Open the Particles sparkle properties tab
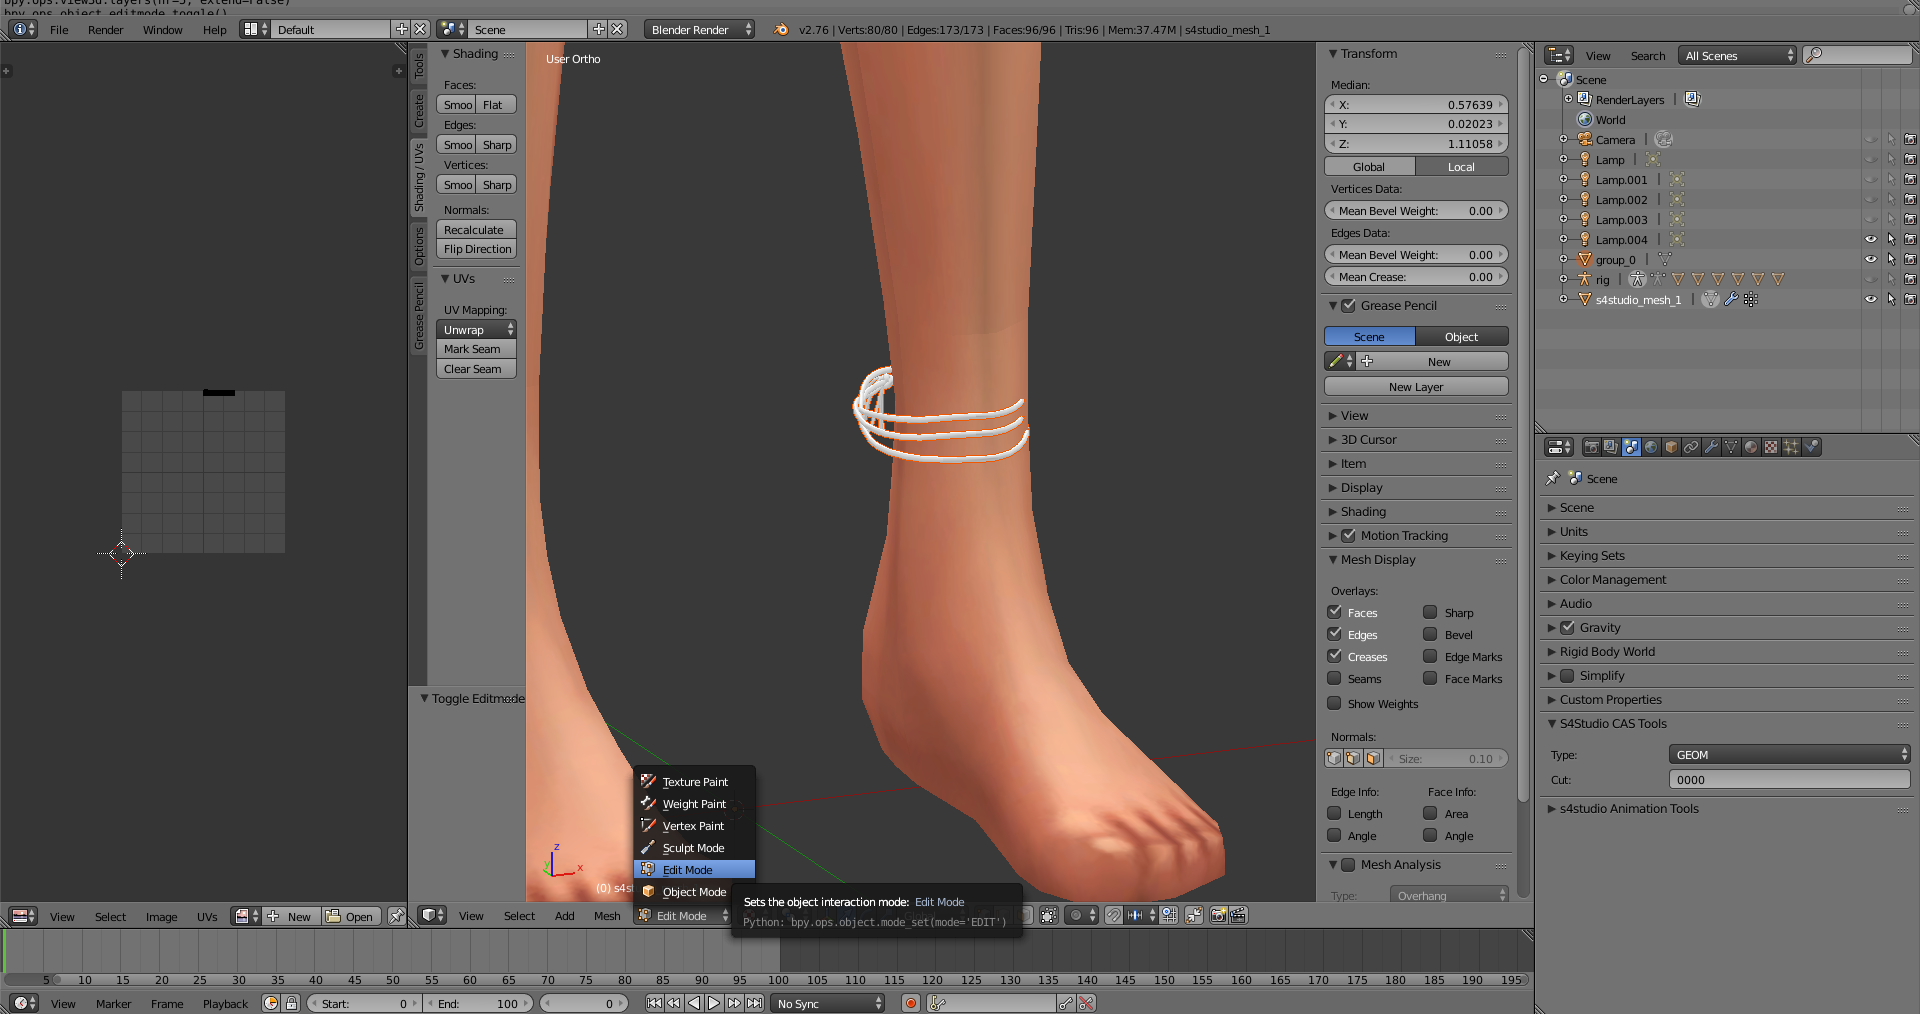The image size is (1920, 1014). 1791,447
